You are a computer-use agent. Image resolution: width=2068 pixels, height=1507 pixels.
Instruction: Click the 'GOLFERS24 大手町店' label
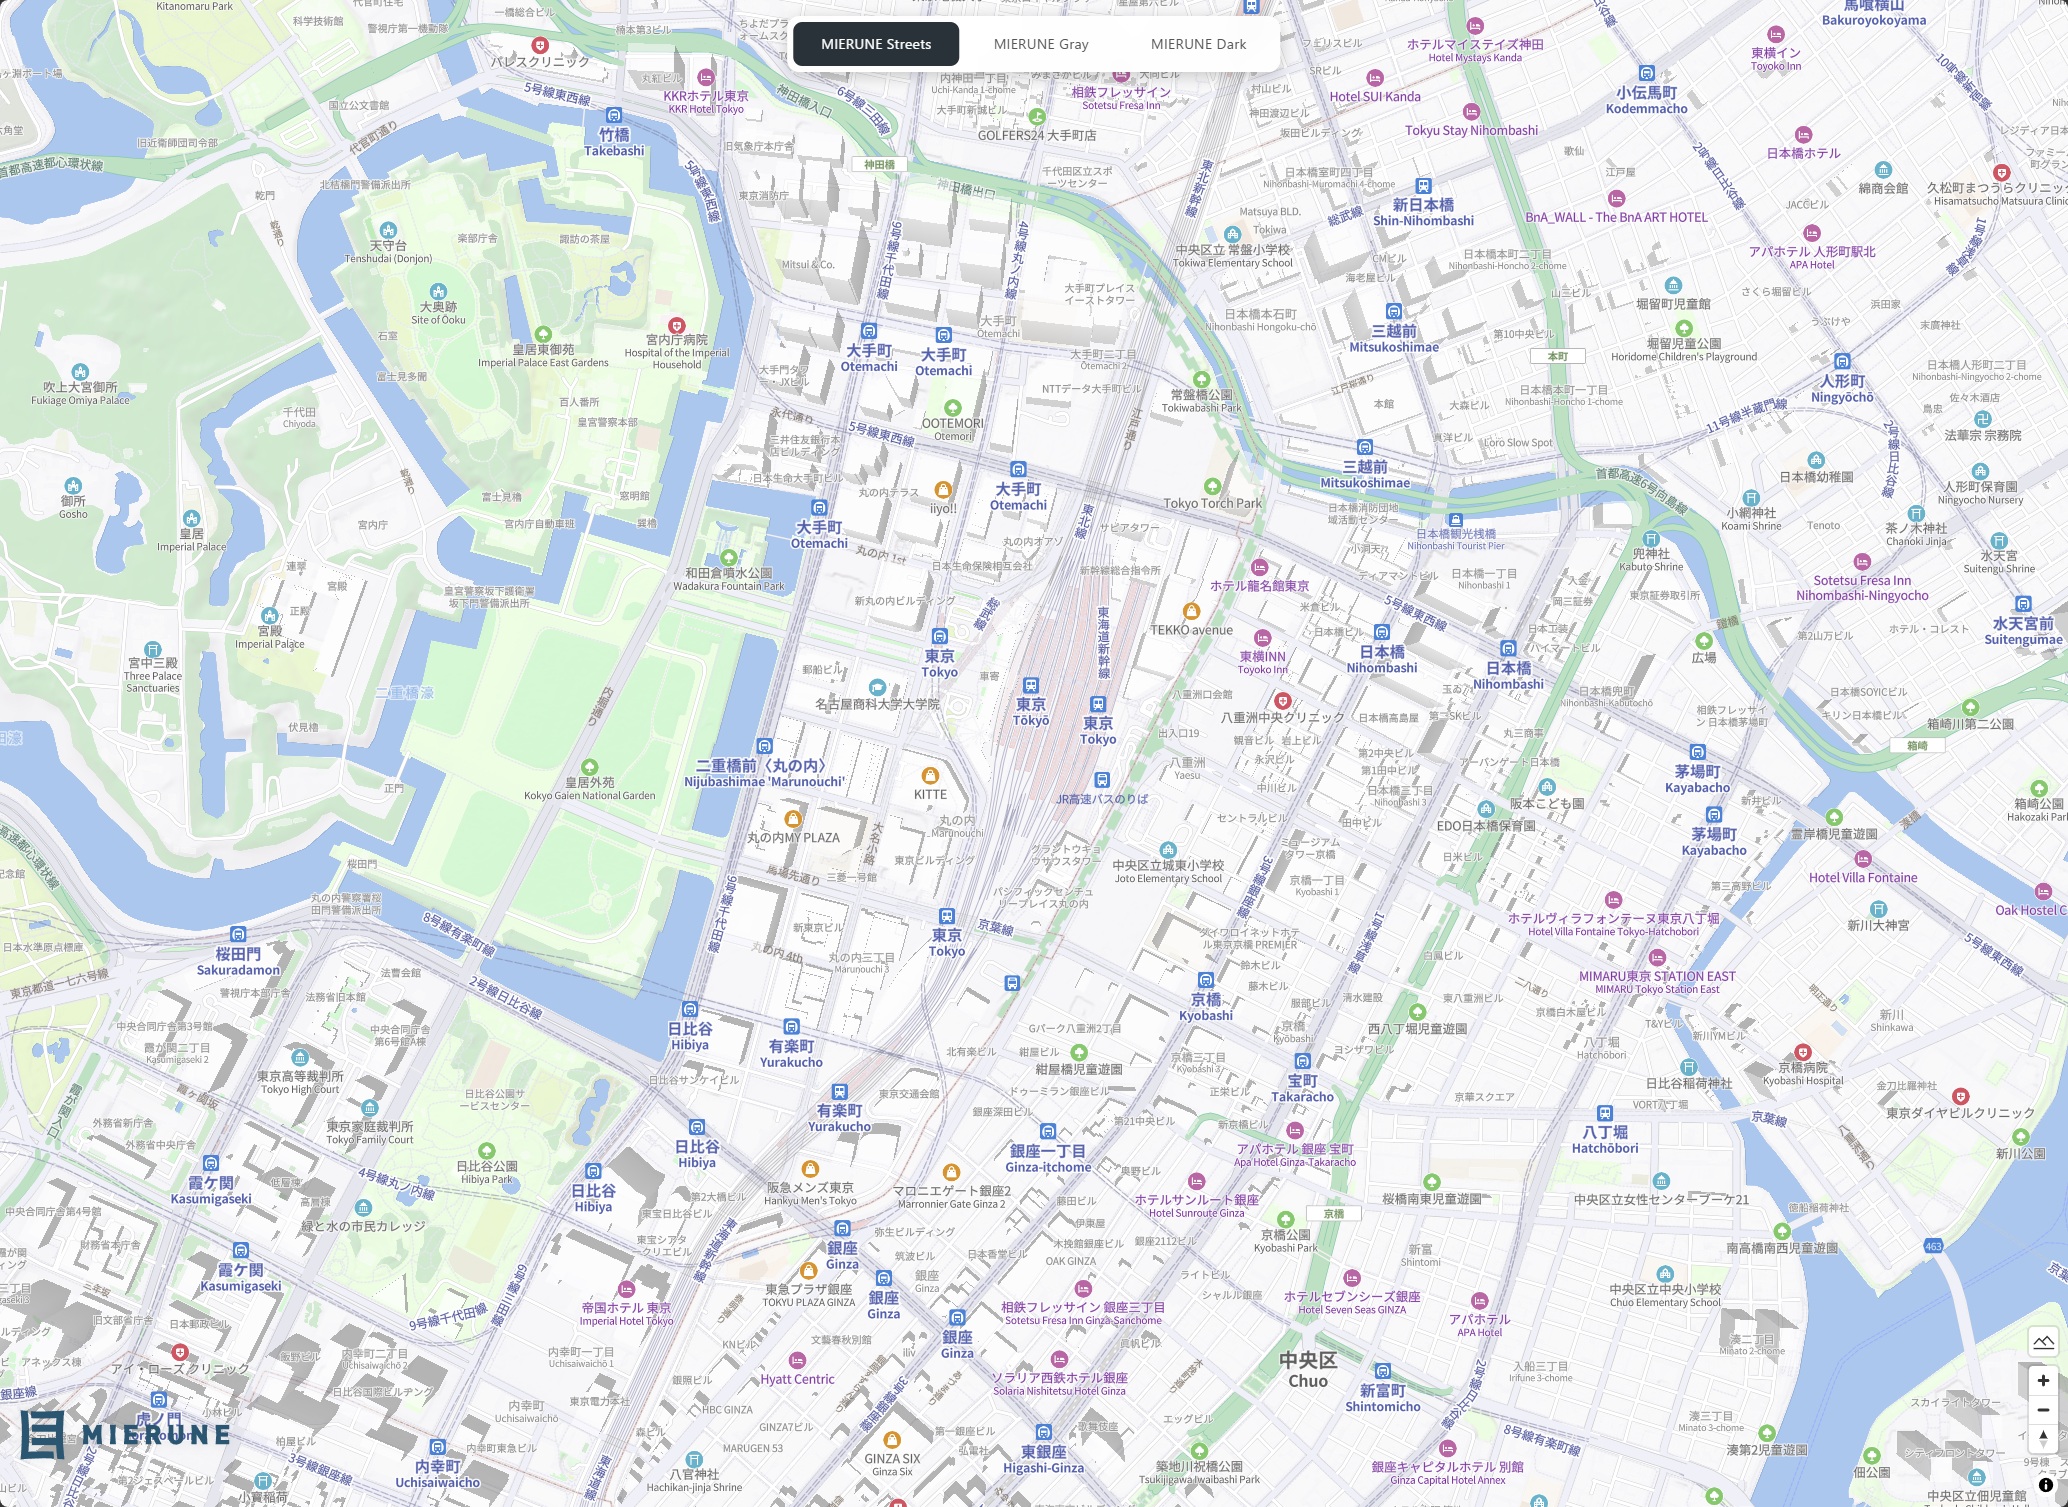tap(1037, 135)
